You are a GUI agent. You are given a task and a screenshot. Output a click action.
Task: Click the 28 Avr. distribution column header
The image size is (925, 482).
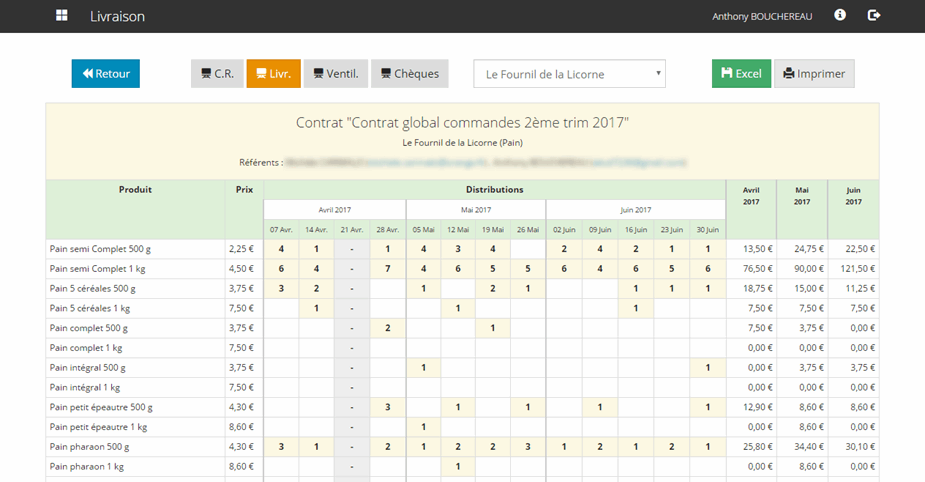pos(387,229)
